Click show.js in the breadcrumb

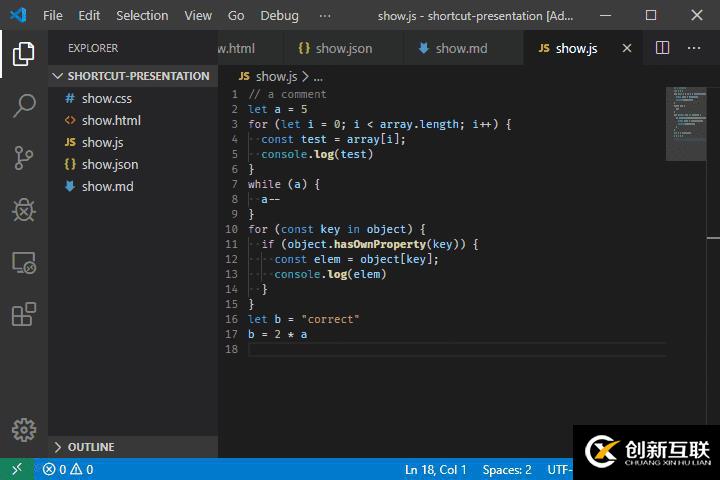click(x=276, y=76)
